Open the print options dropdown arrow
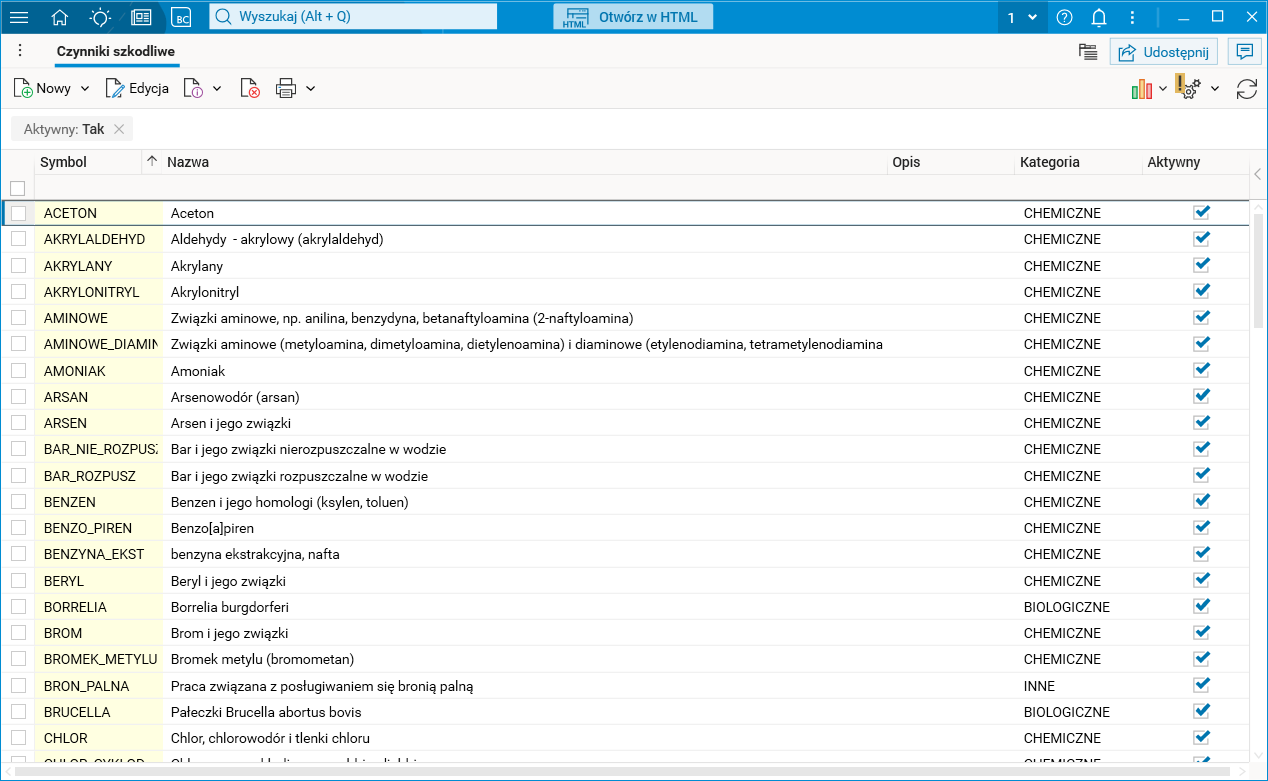1268x781 pixels. pos(311,88)
